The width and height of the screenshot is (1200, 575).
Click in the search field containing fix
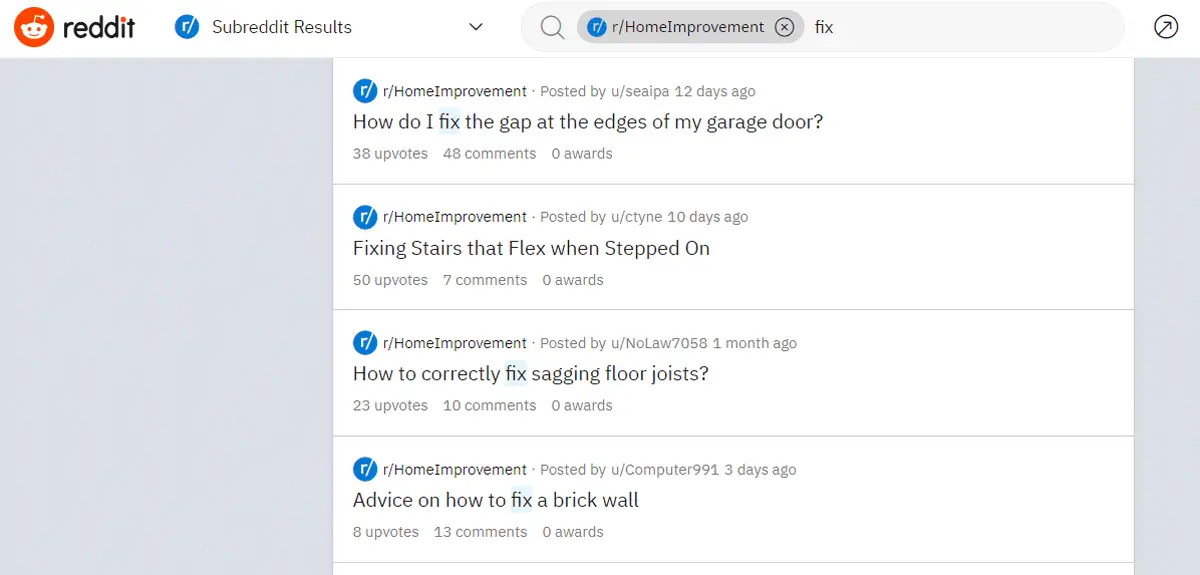click(960, 27)
